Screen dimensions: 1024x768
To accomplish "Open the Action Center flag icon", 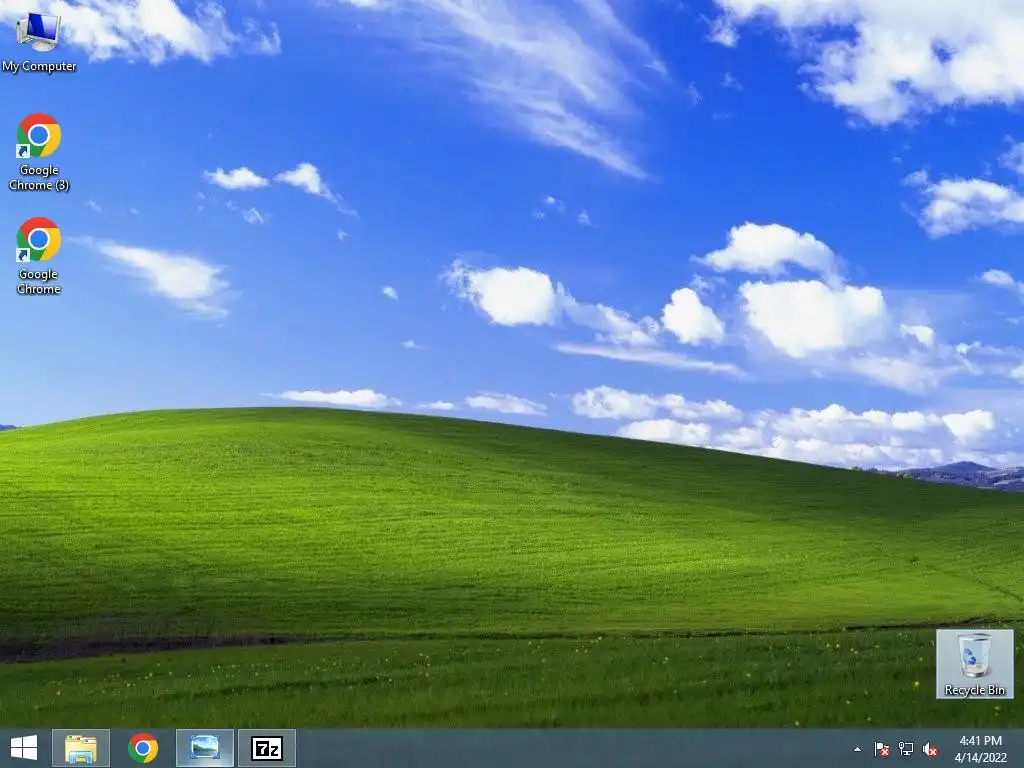I will tap(882, 749).
